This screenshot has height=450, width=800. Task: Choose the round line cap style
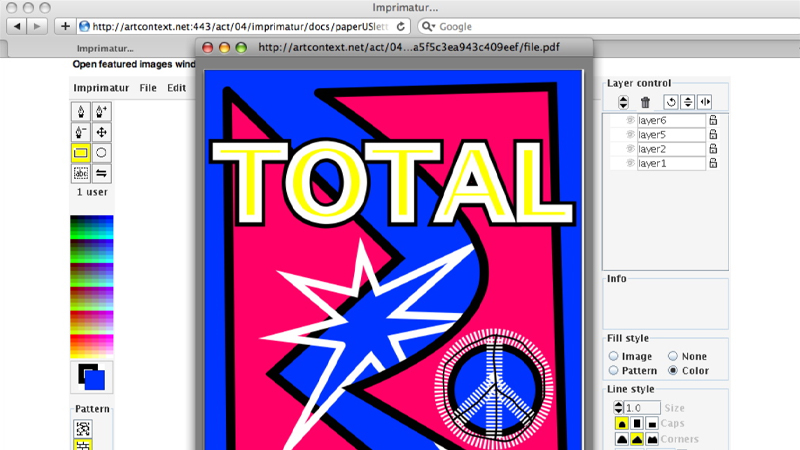(x=621, y=423)
